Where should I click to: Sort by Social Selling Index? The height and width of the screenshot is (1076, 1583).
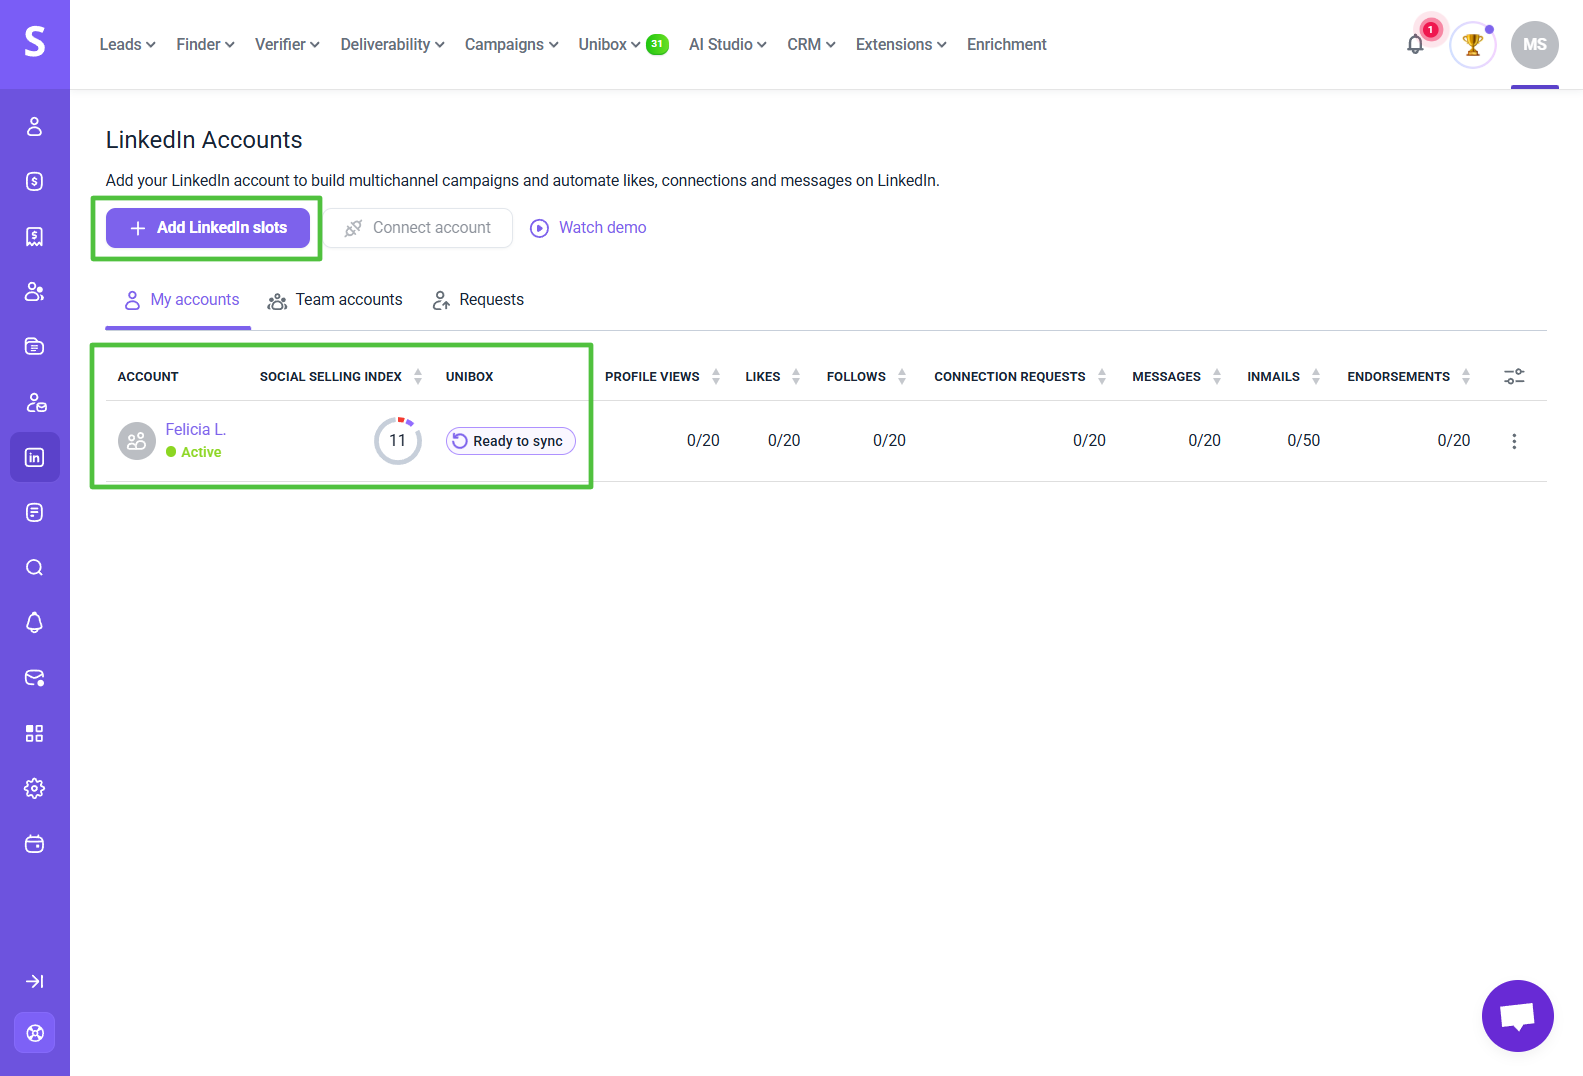[x=418, y=376]
